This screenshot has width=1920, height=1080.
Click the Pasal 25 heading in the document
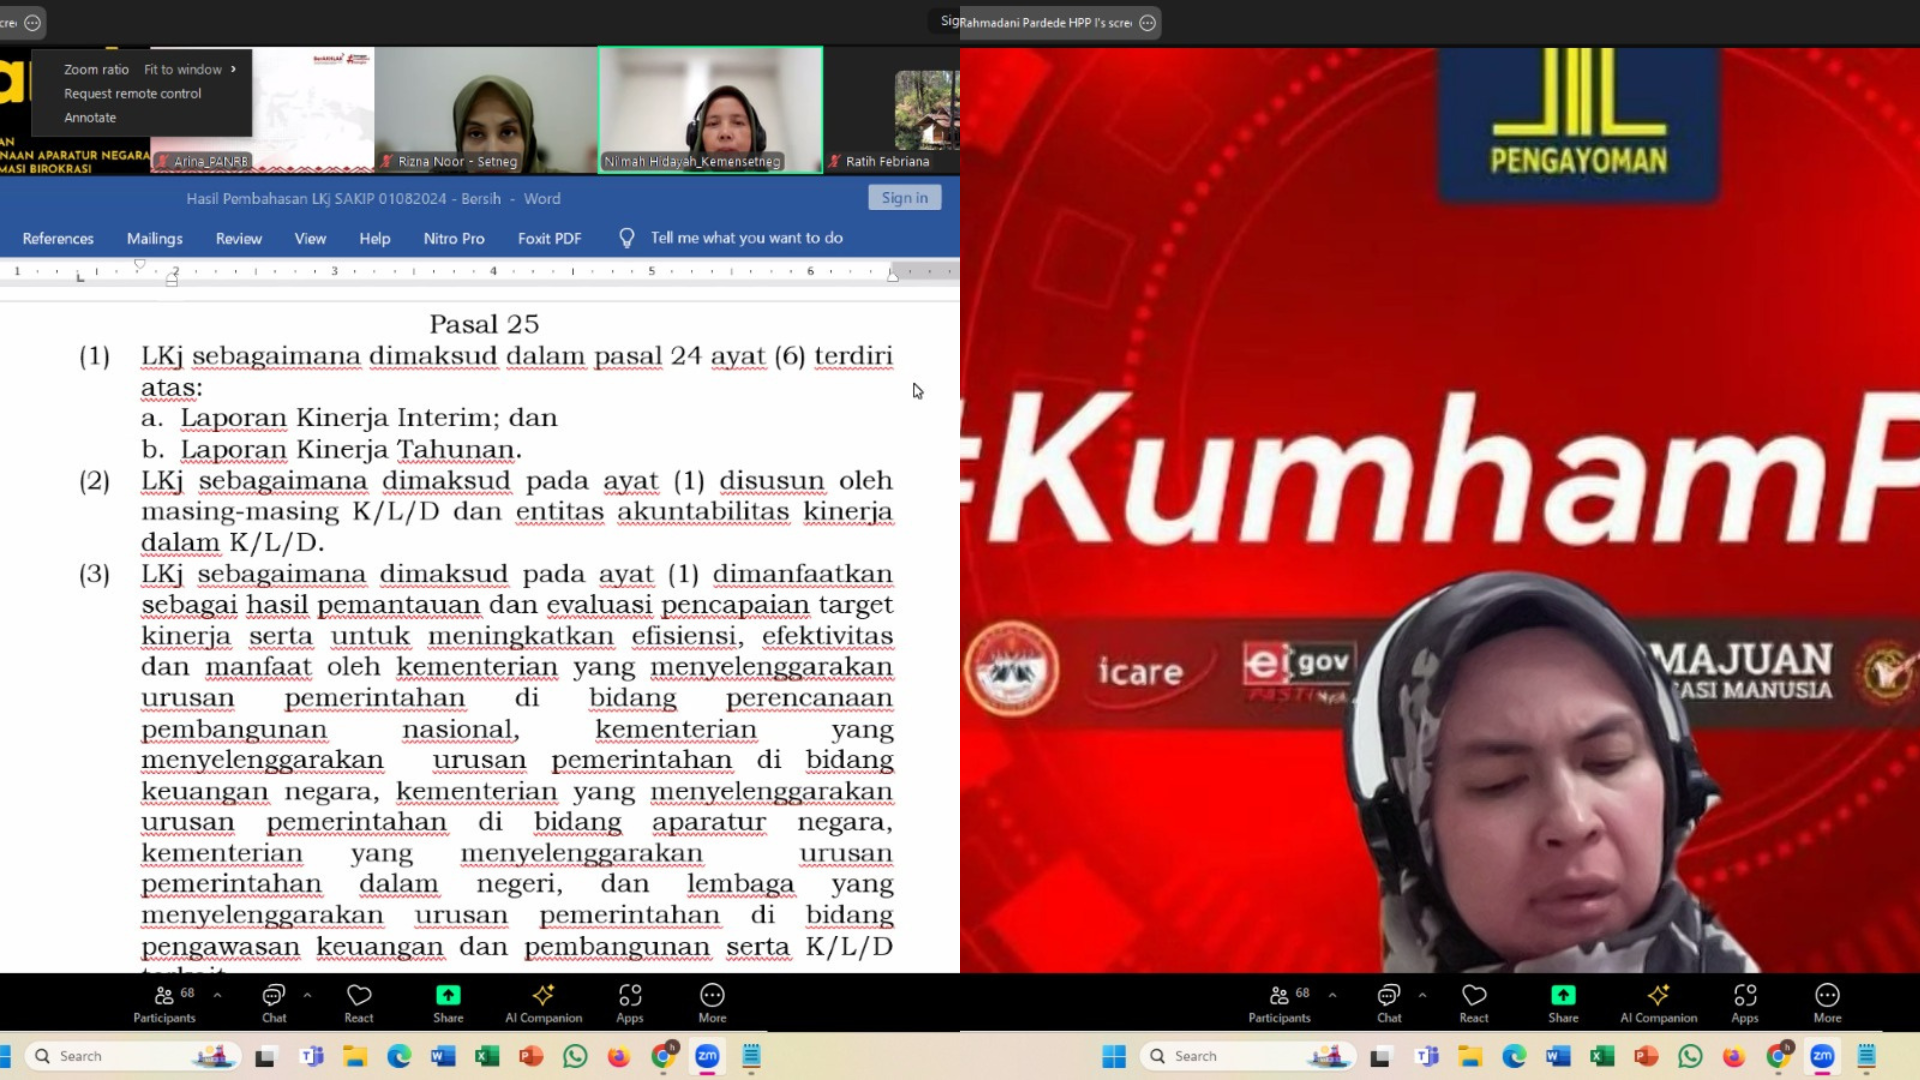(x=484, y=324)
